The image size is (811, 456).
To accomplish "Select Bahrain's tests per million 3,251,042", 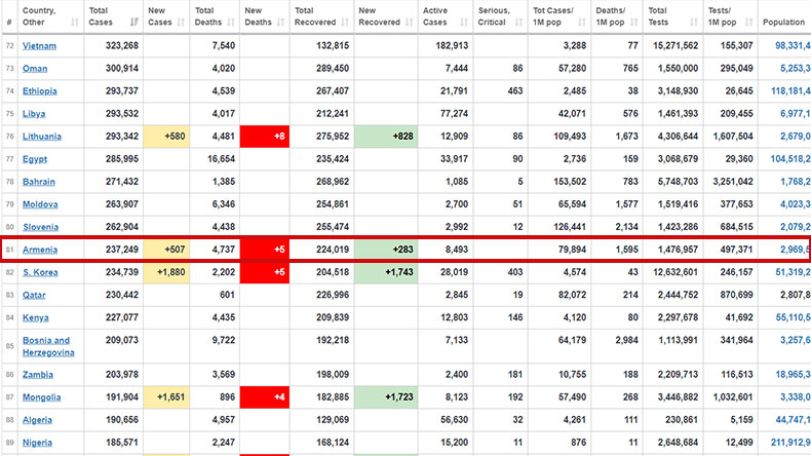I will point(733,182).
